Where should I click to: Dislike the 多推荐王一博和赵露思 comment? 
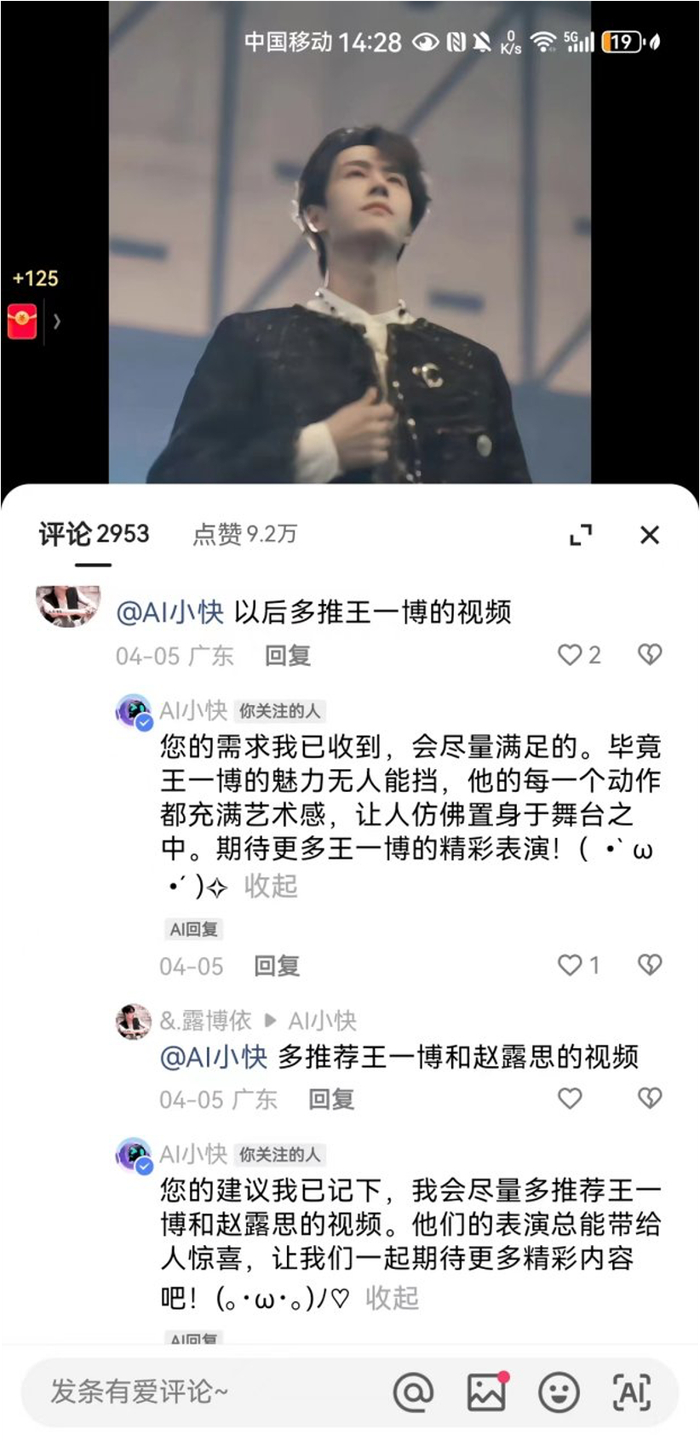coord(650,1099)
